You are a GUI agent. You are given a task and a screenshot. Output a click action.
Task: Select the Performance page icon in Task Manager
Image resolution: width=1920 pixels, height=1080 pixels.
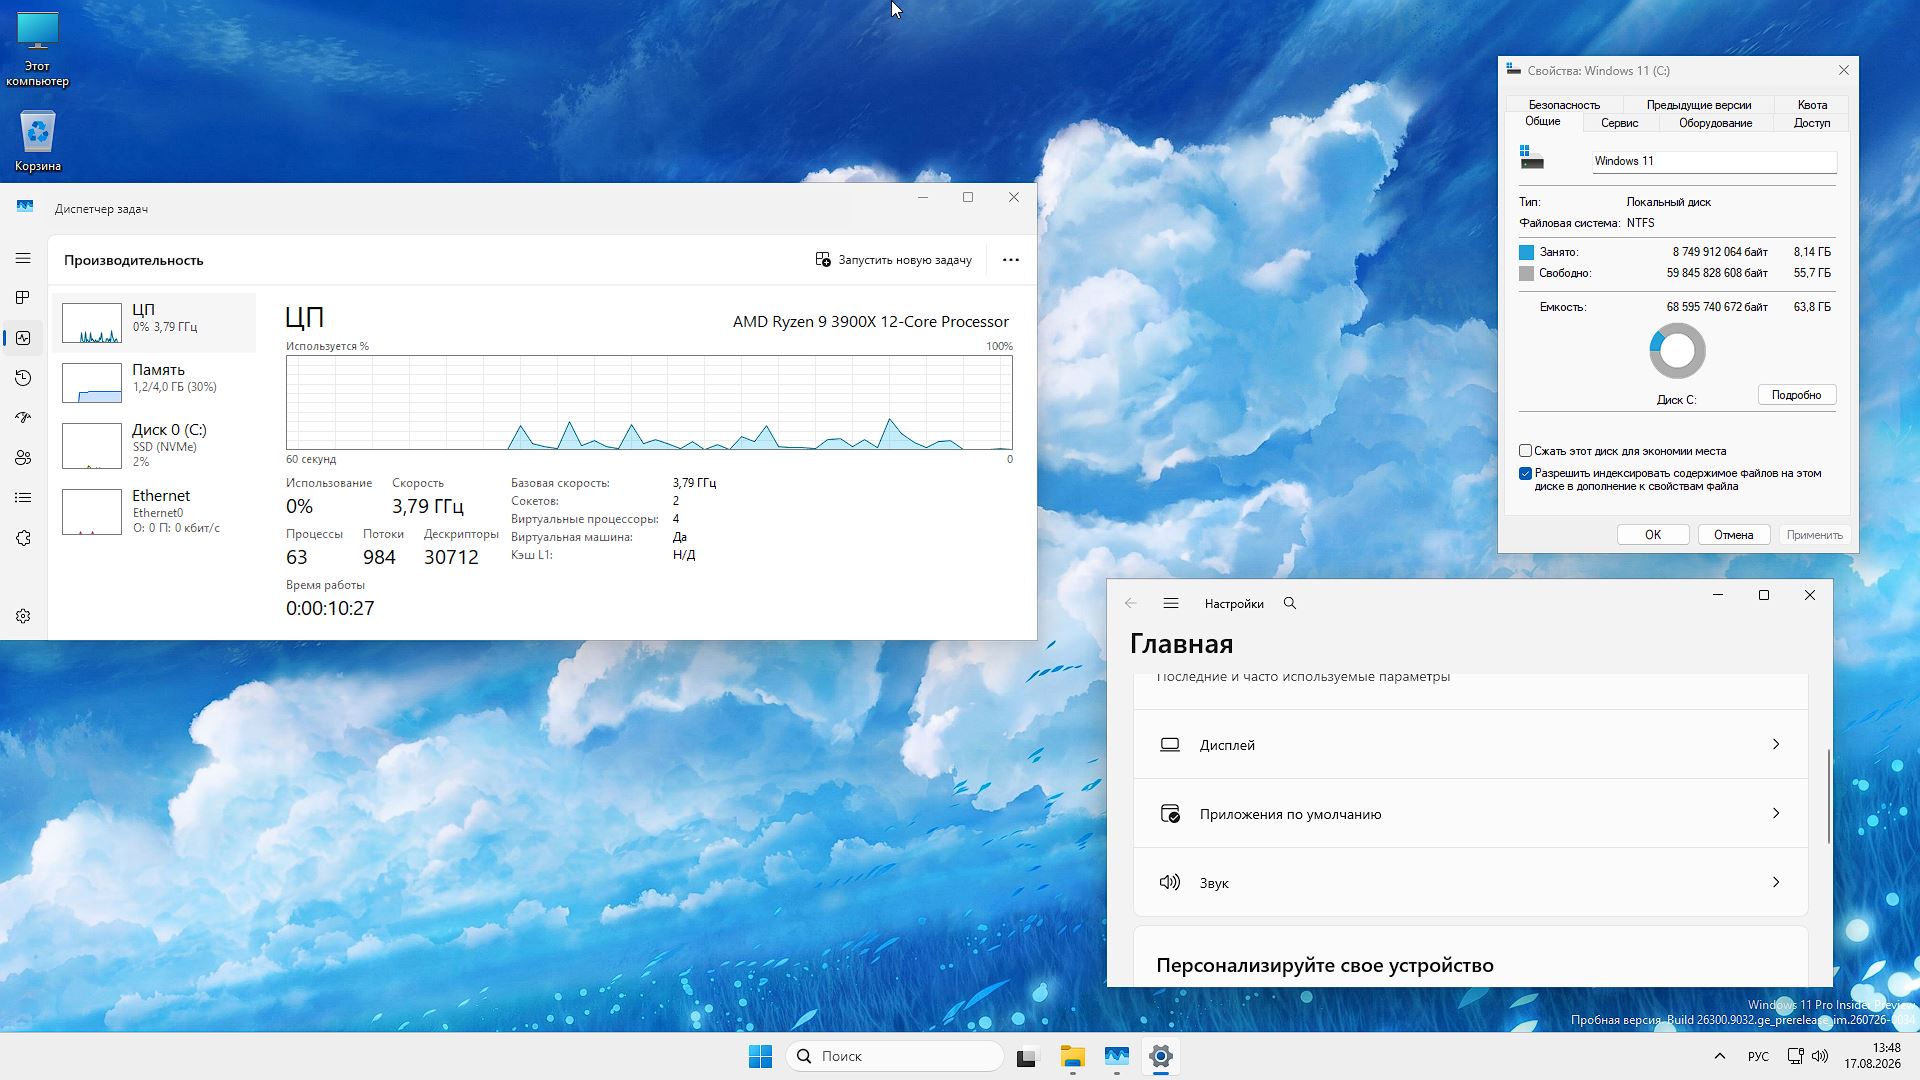pyautogui.click(x=23, y=338)
